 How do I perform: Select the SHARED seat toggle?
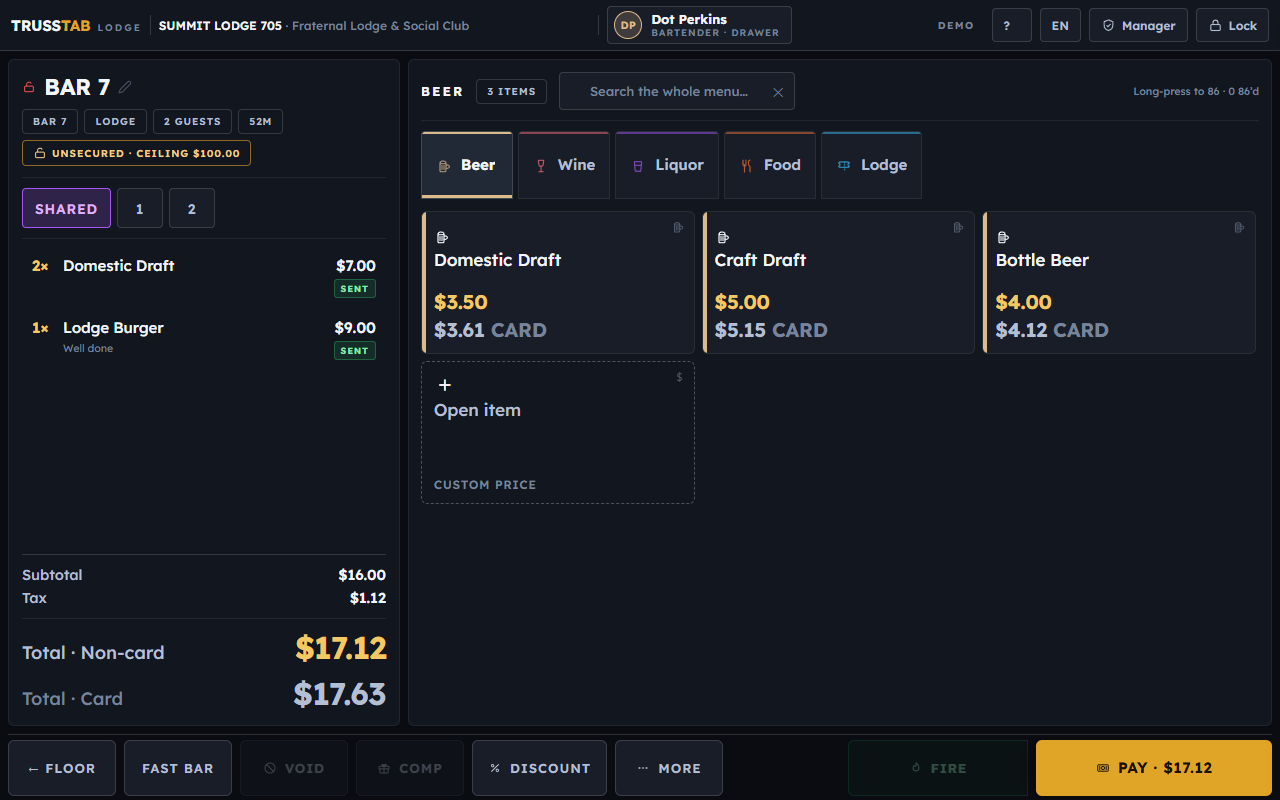coord(66,208)
